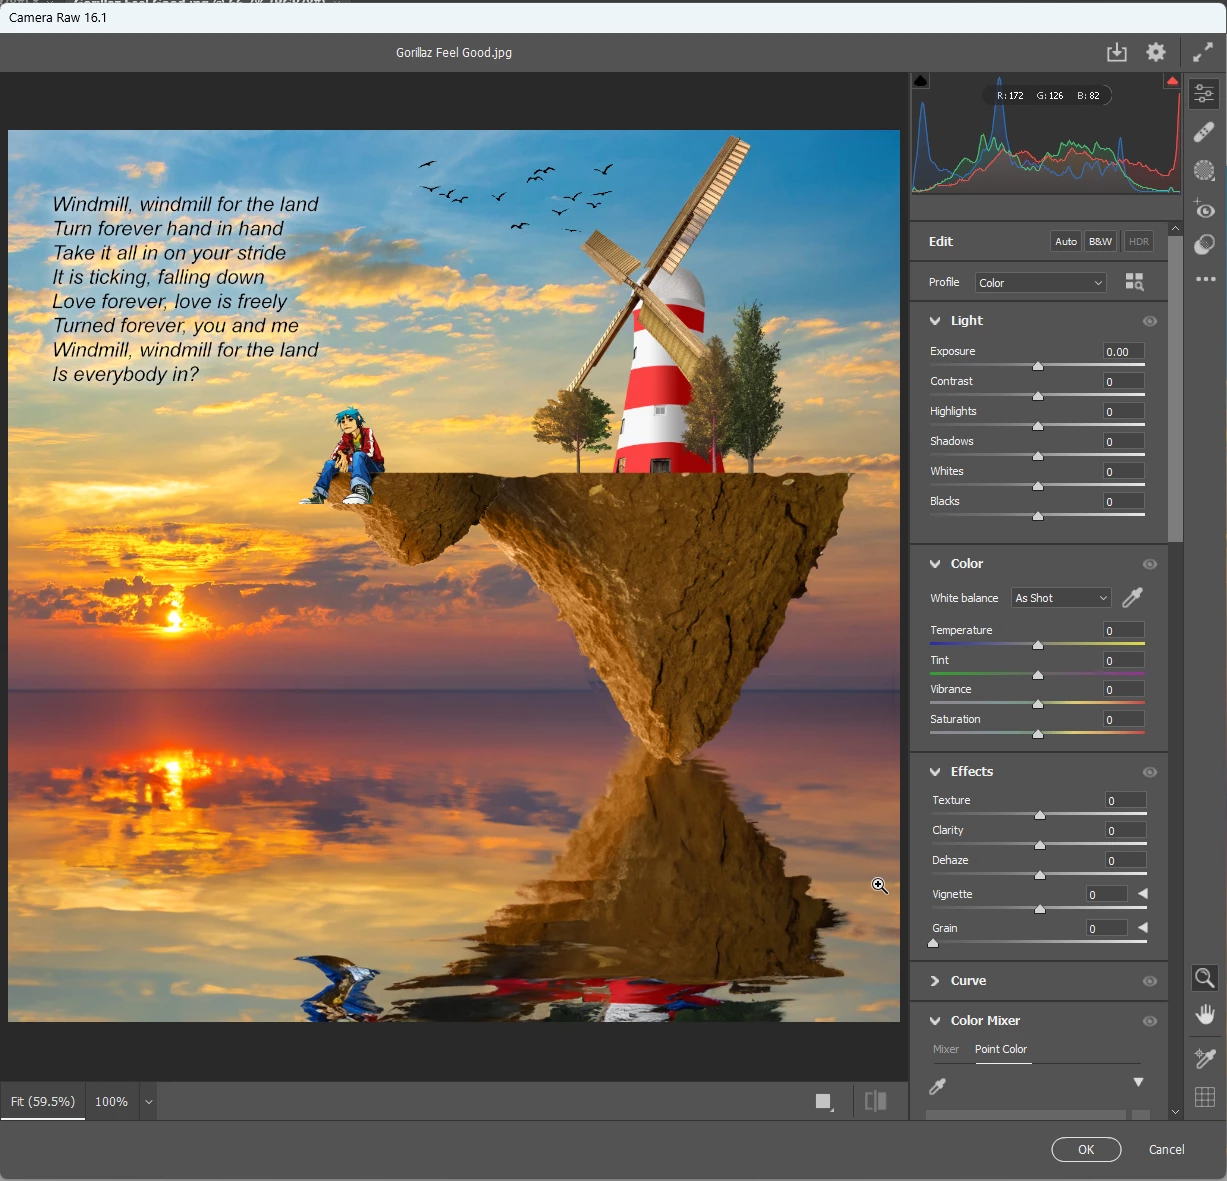Toggle the Effects panel eye icon

coord(1150,772)
